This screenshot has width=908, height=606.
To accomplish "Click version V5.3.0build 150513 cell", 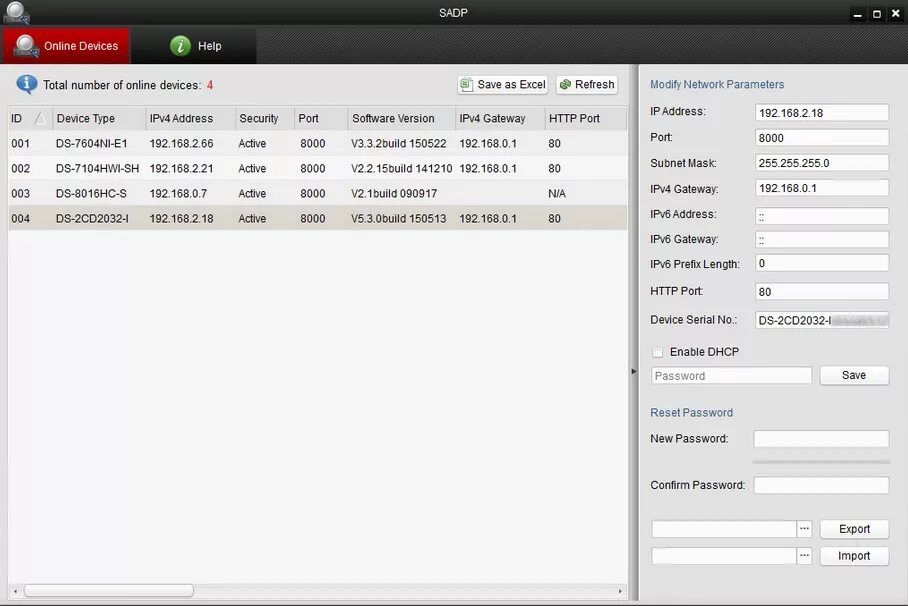I will click(398, 218).
